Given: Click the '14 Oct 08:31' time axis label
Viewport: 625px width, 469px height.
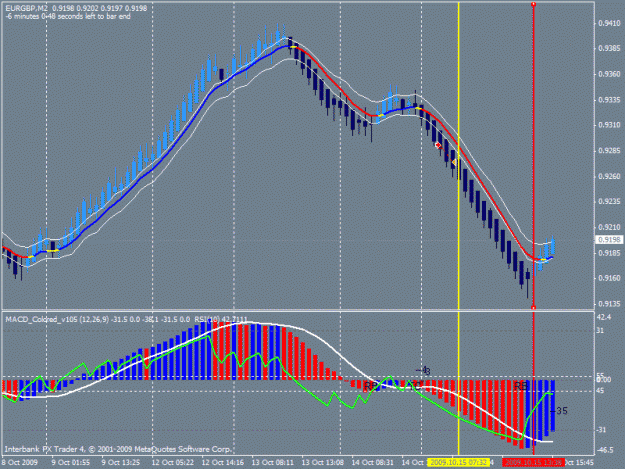Looking at the screenshot, I should click(372, 463).
